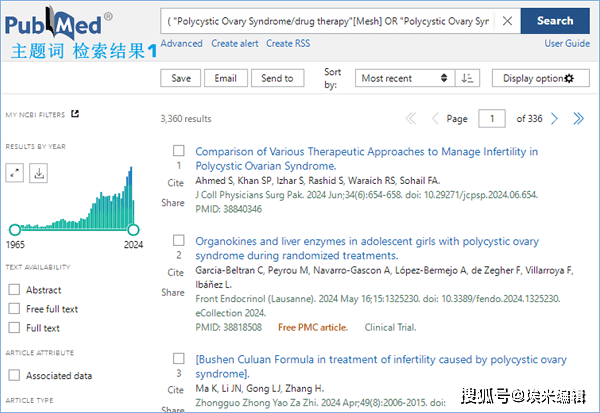600x413 pixels.
Task: Click the 'of 336' page total
Action: pyautogui.click(x=529, y=119)
